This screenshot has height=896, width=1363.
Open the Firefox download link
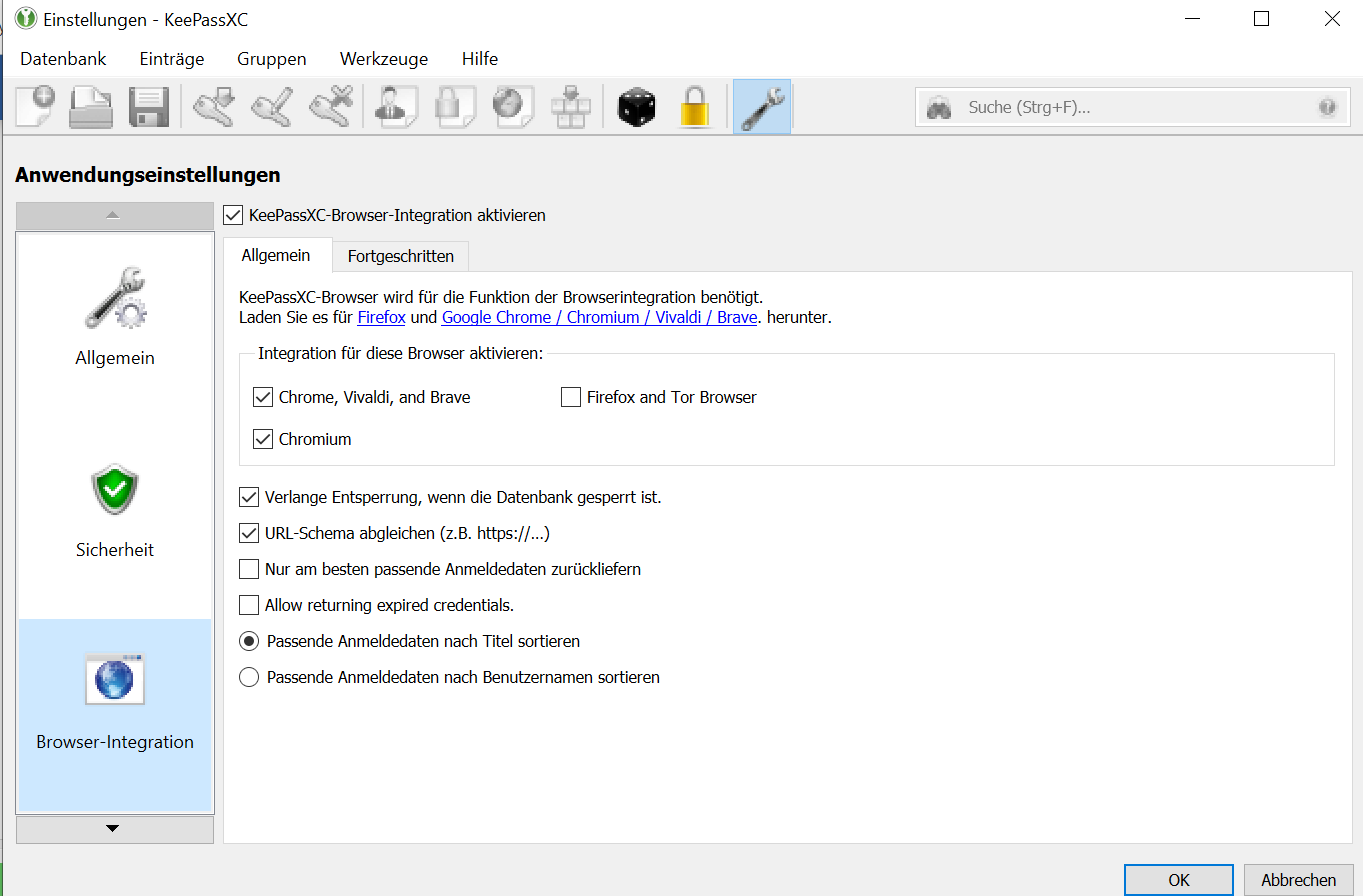pos(381,318)
